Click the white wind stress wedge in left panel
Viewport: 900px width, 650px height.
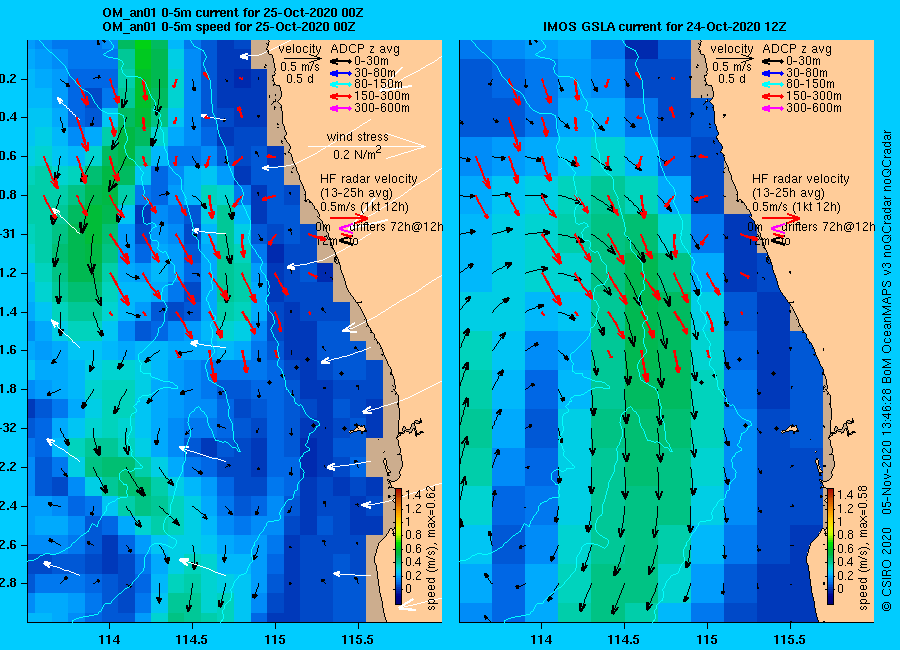367,146
